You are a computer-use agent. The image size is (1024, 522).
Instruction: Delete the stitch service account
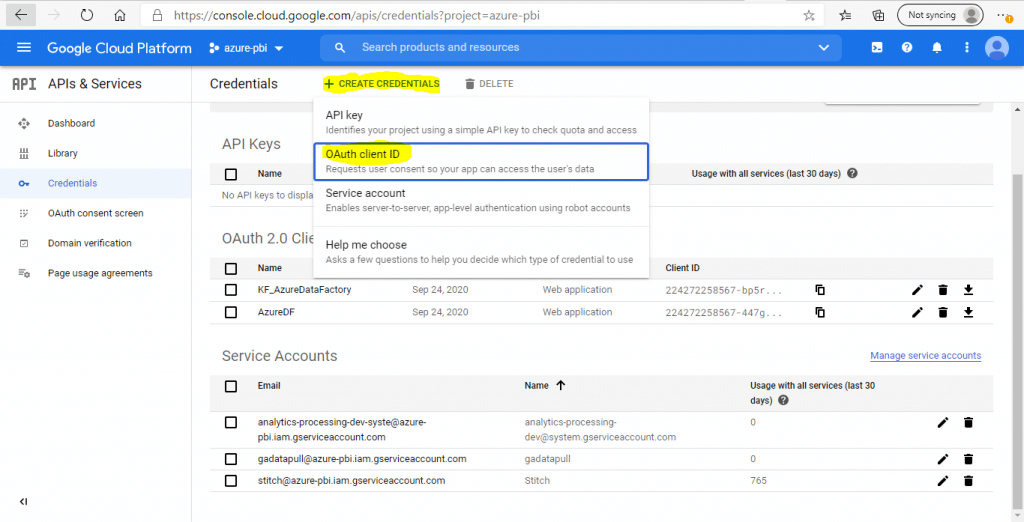(968, 481)
